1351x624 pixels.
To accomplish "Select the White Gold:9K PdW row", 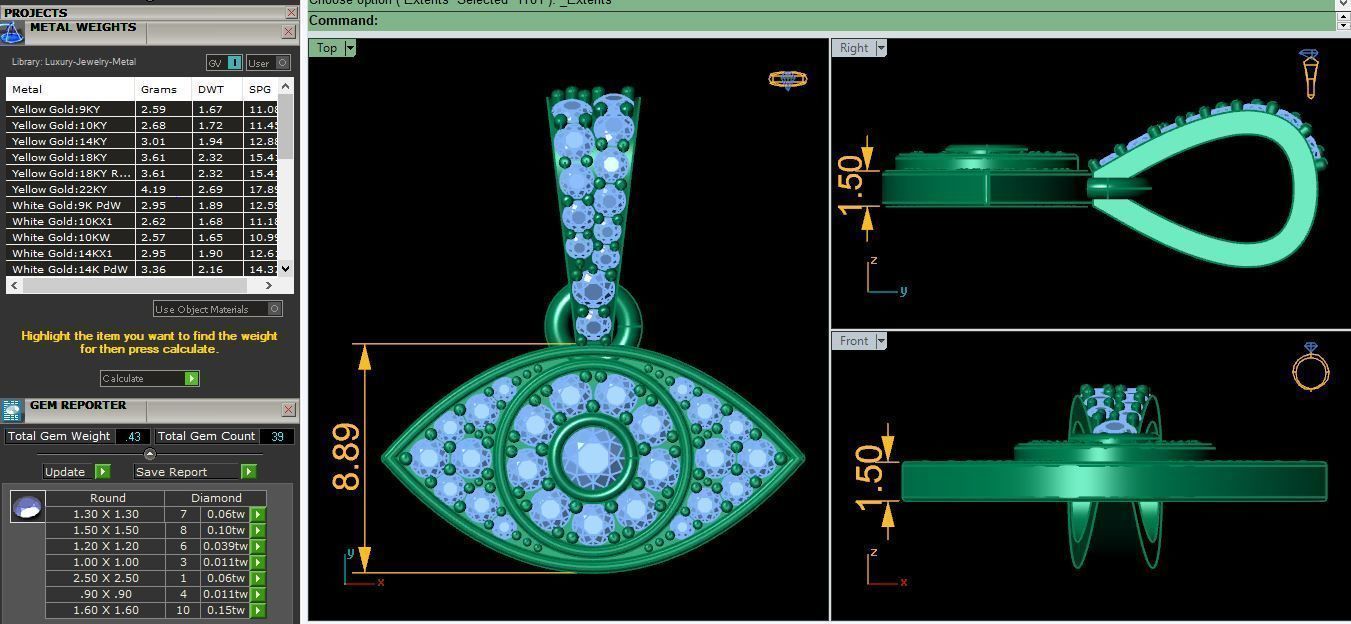I will coord(142,205).
